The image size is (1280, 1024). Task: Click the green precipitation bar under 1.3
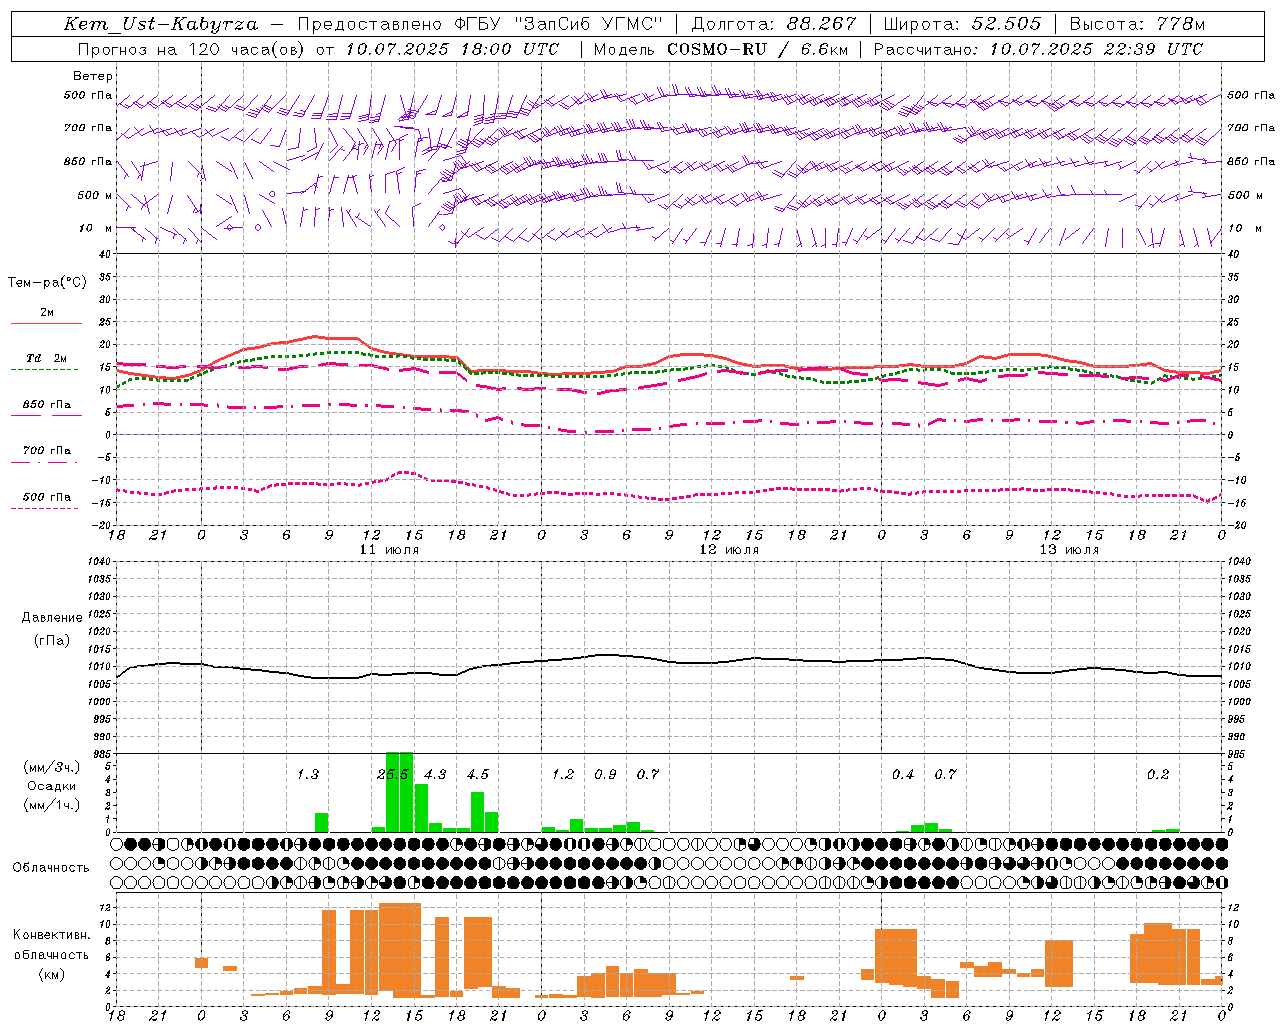click(322, 823)
